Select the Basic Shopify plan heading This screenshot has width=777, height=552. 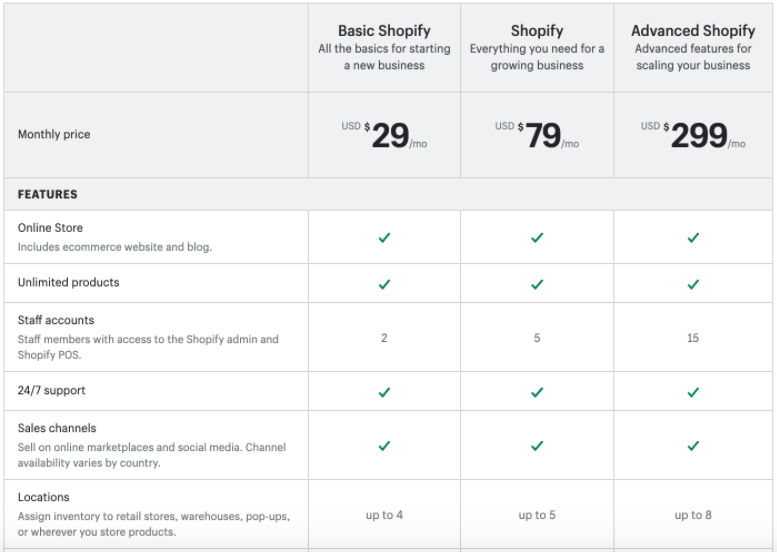[384, 31]
